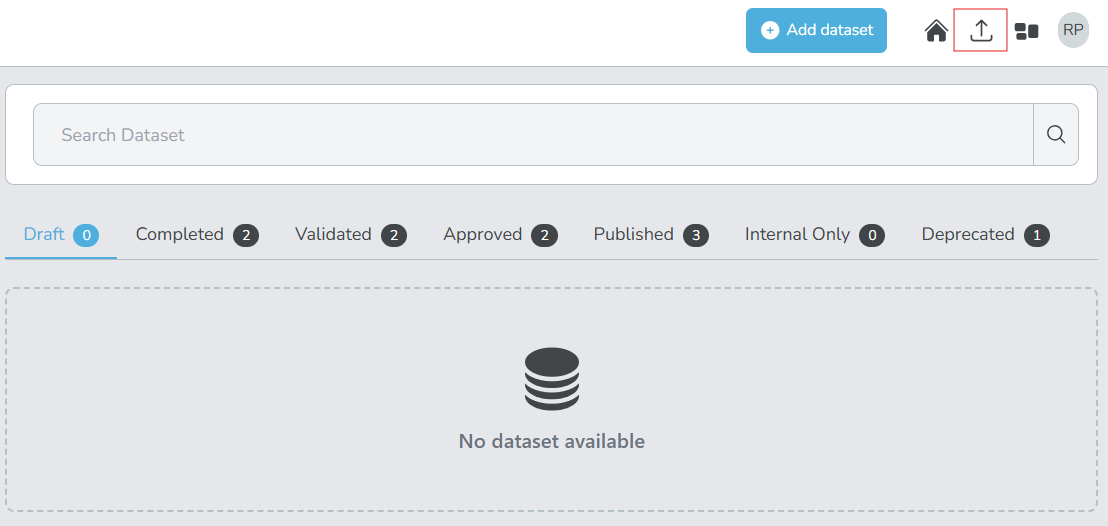The width and height of the screenshot is (1108, 526).
Task: Click the magnifying glass search icon
Action: [1056, 134]
